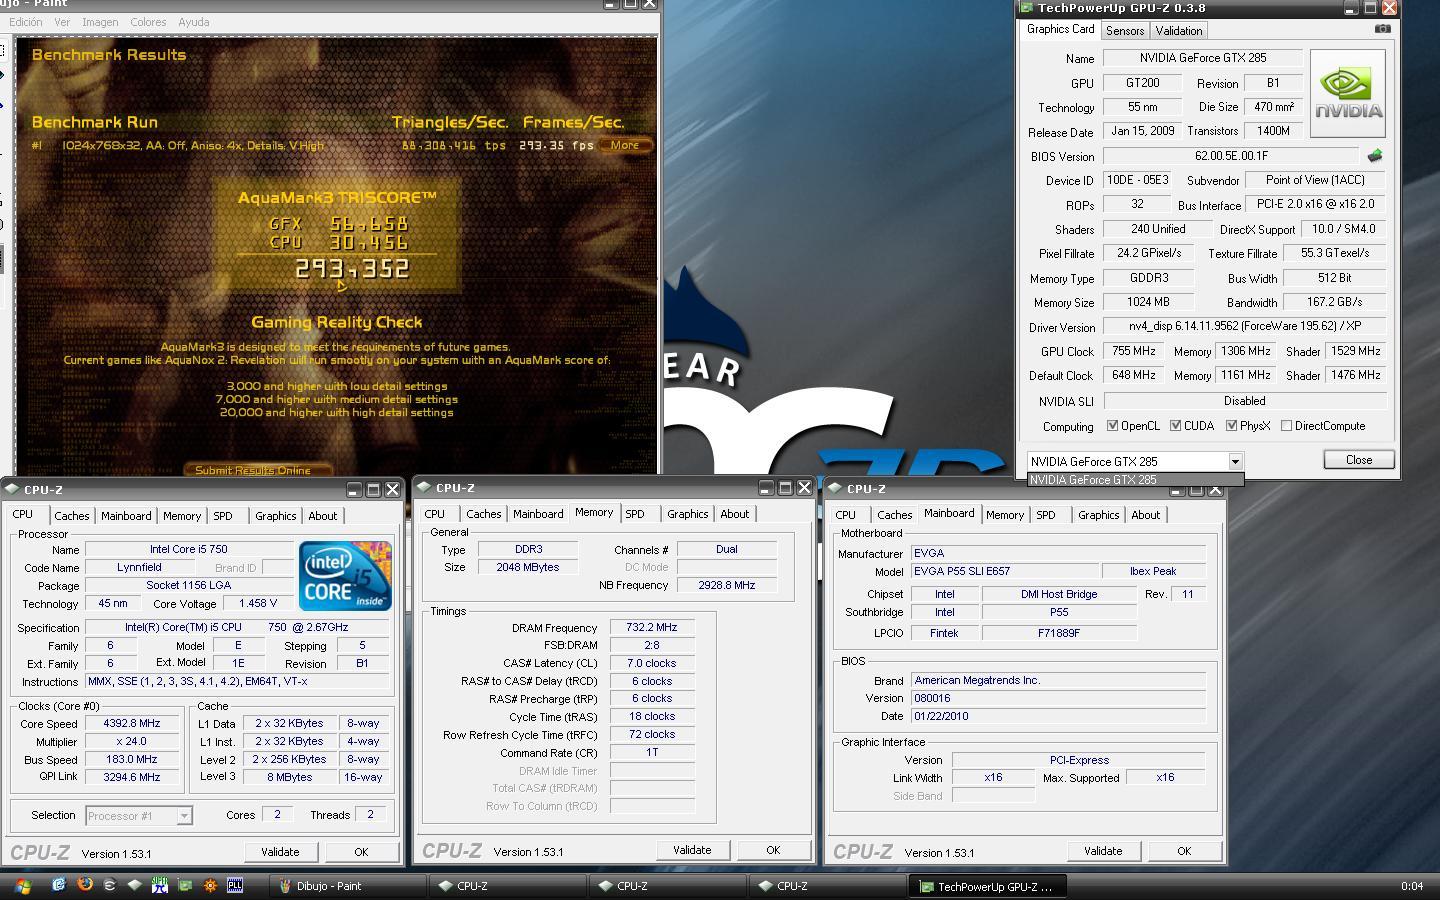The image size is (1440, 900).
Task: Click the taskbar clock showing 0:04
Action: [x=1411, y=886]
